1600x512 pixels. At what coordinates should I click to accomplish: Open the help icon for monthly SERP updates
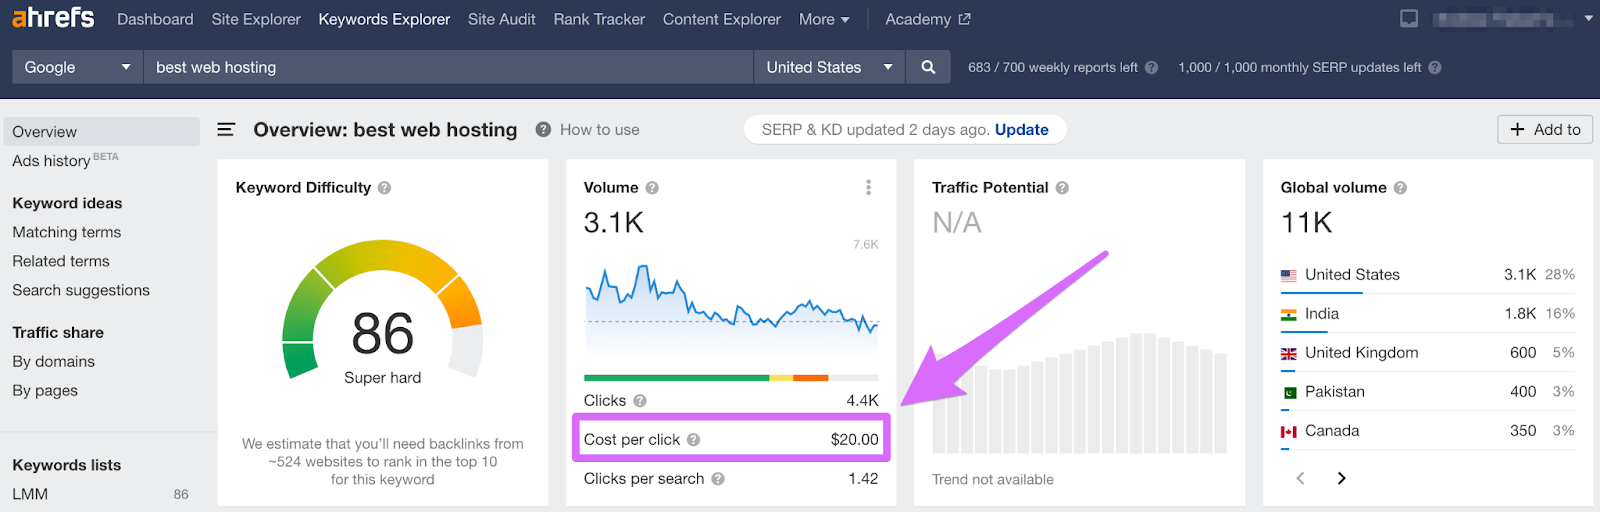1435,68
